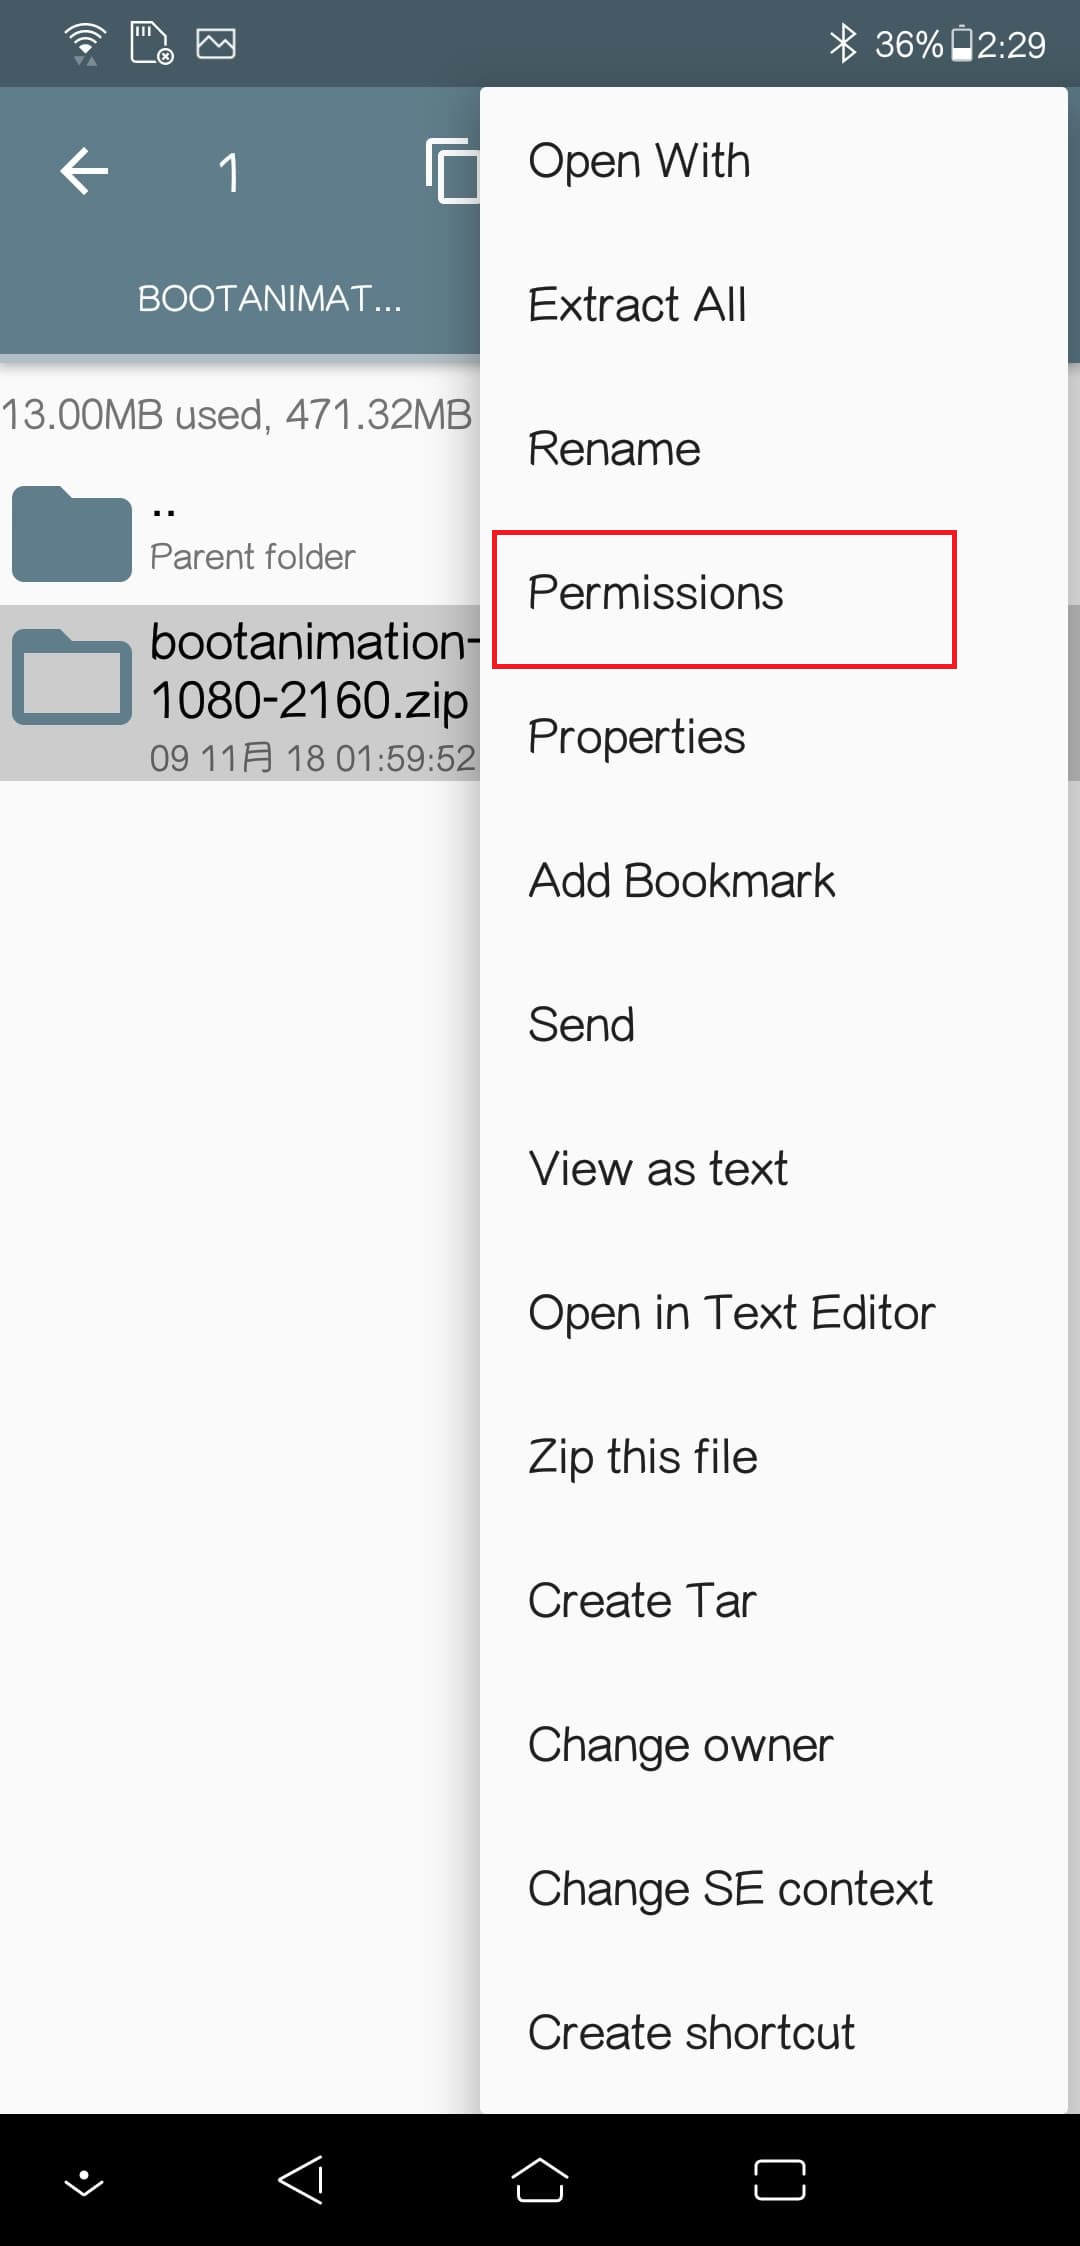This screenshot has height=2246, width=1080.
Task: Tap the hide navigation bar chevron
Action: pos(84,2182)
